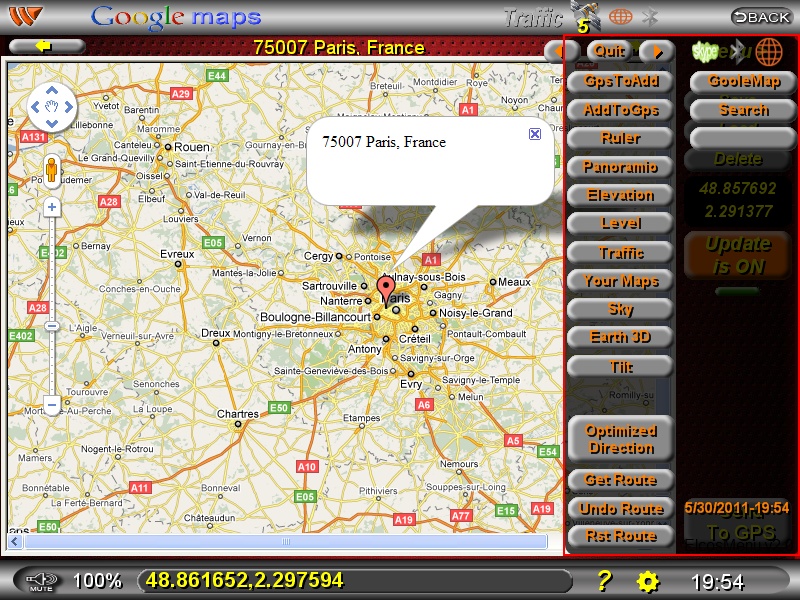
Task: Click the yellow back arrow above the map
Action: pos(45,46)
